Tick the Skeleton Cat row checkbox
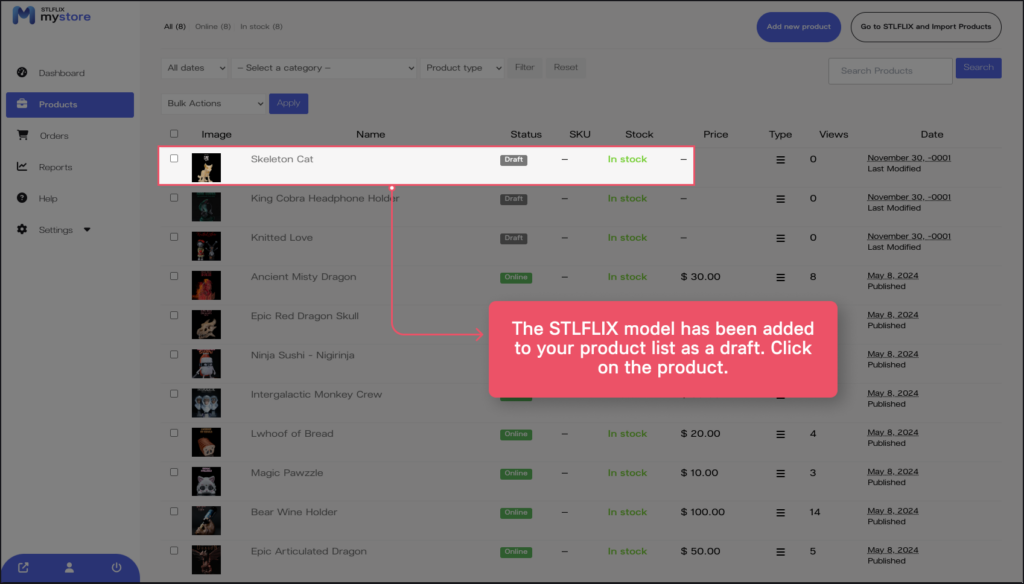This screenshot has height=584, width=1024. [174, 159]
